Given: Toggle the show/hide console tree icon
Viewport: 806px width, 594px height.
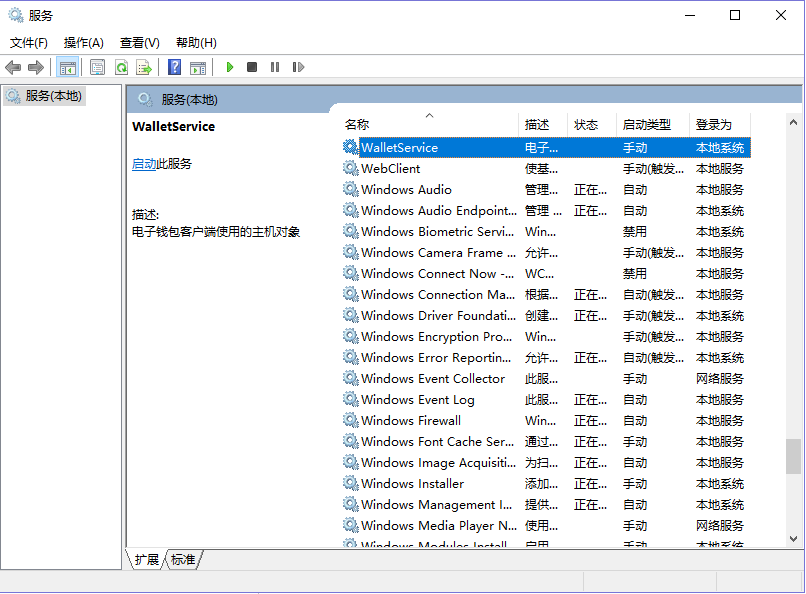Looking at the screenshot, I should [x=68, y=67].
